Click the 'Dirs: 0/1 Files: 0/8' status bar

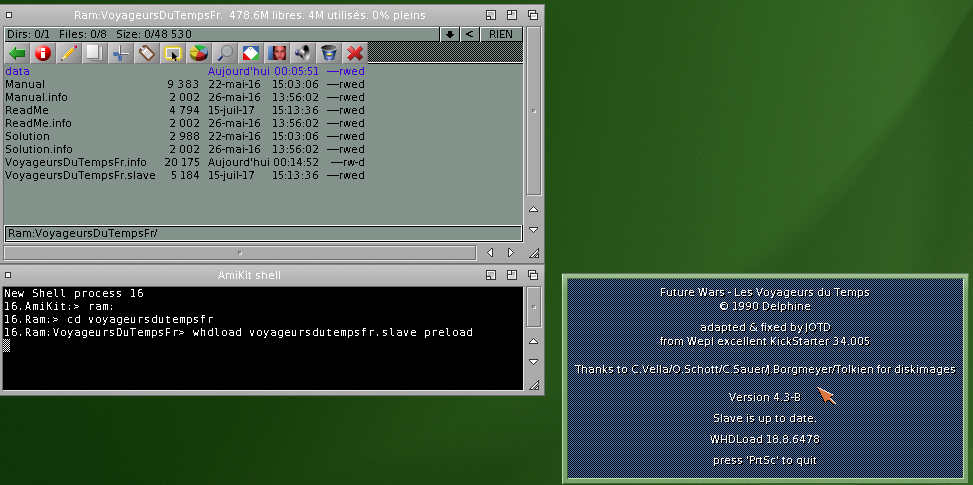(222, 34)
